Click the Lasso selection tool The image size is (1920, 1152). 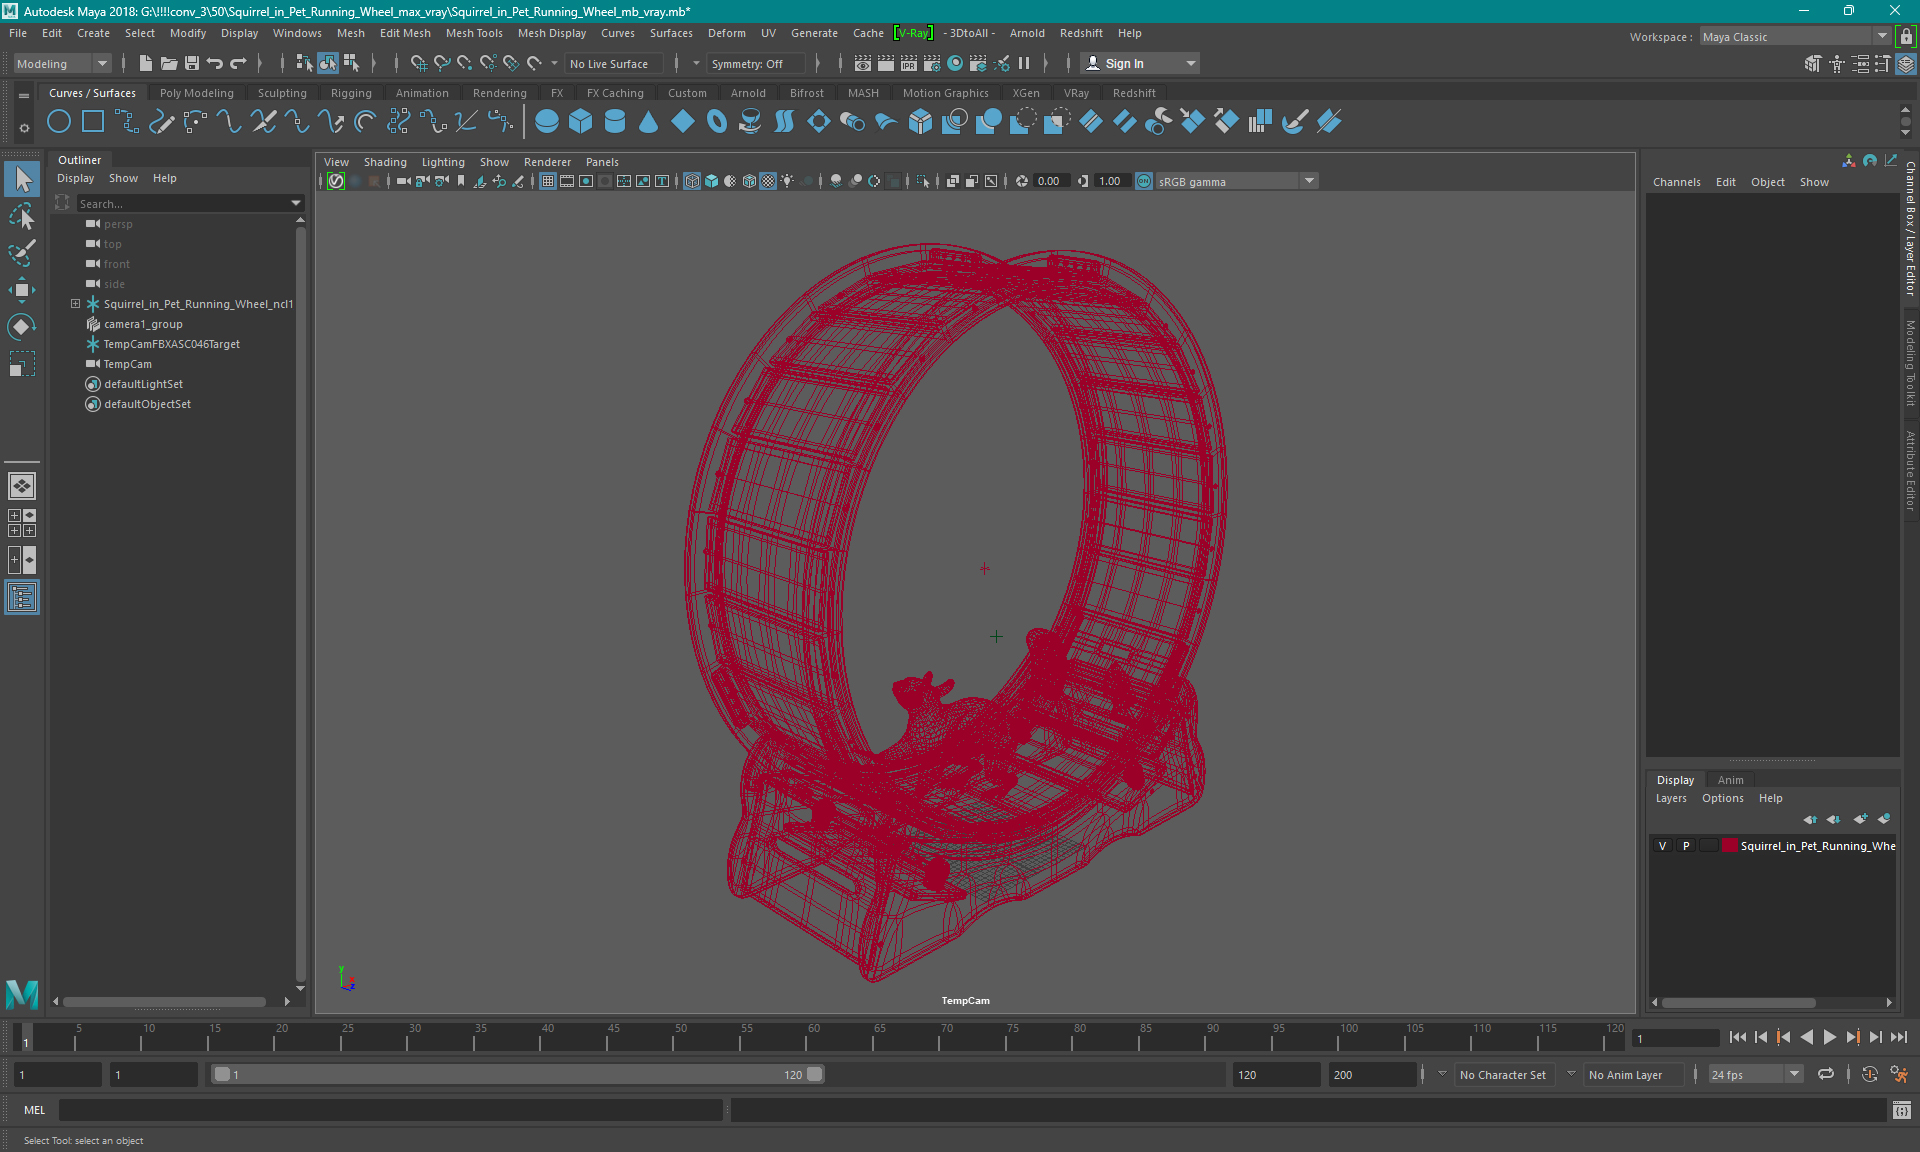21,218
